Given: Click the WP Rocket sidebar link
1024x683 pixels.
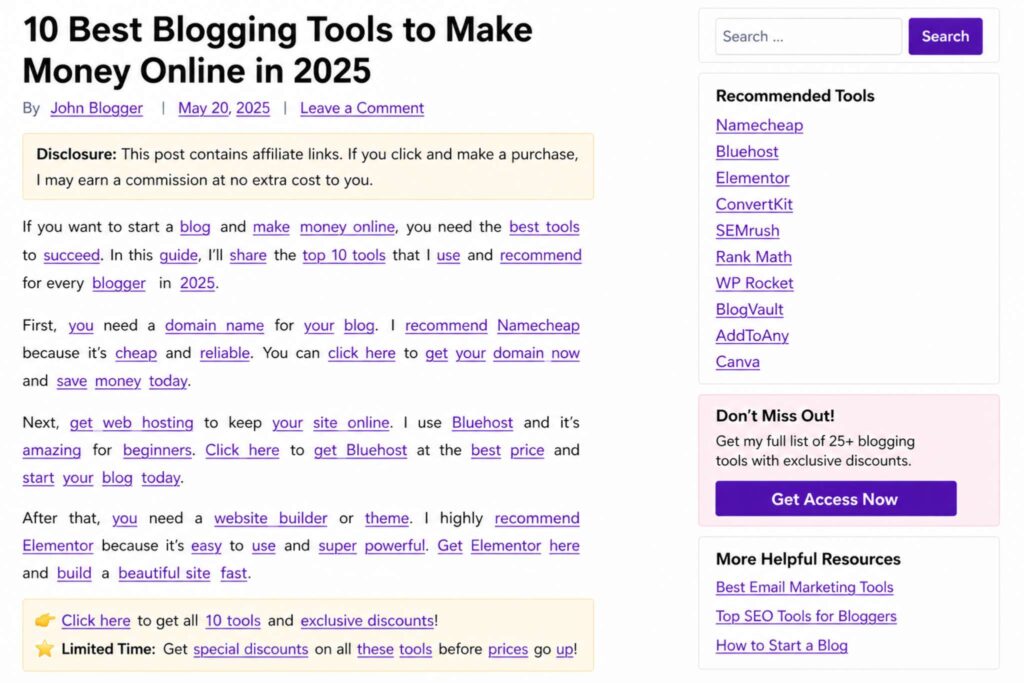Looking at the screenshot, I should [x=754, y=283].
